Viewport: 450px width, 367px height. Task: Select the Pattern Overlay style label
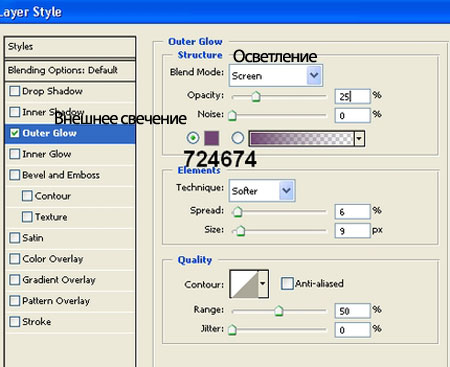pos(56,301)
